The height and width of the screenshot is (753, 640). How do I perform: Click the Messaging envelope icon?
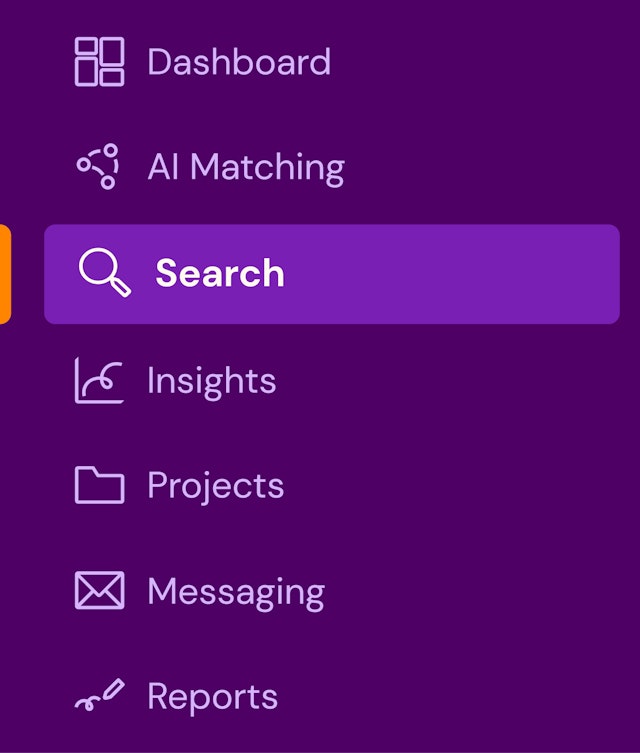pyautogui.click(x=99, y=591)
